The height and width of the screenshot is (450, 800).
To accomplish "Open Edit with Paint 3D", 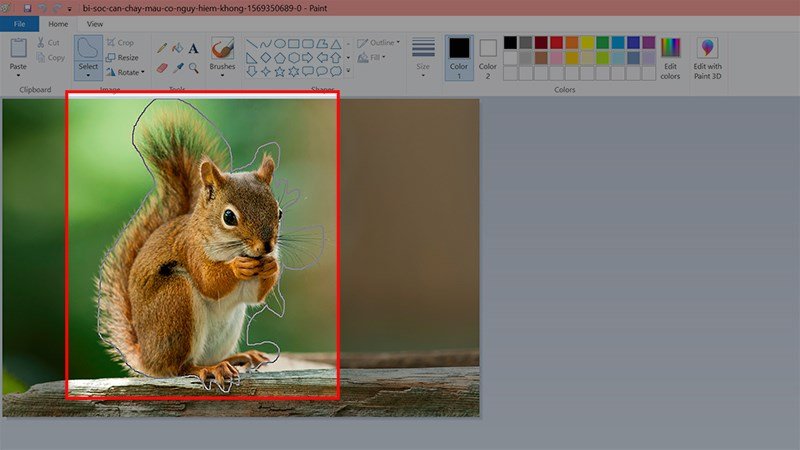I will coord(708,58).
